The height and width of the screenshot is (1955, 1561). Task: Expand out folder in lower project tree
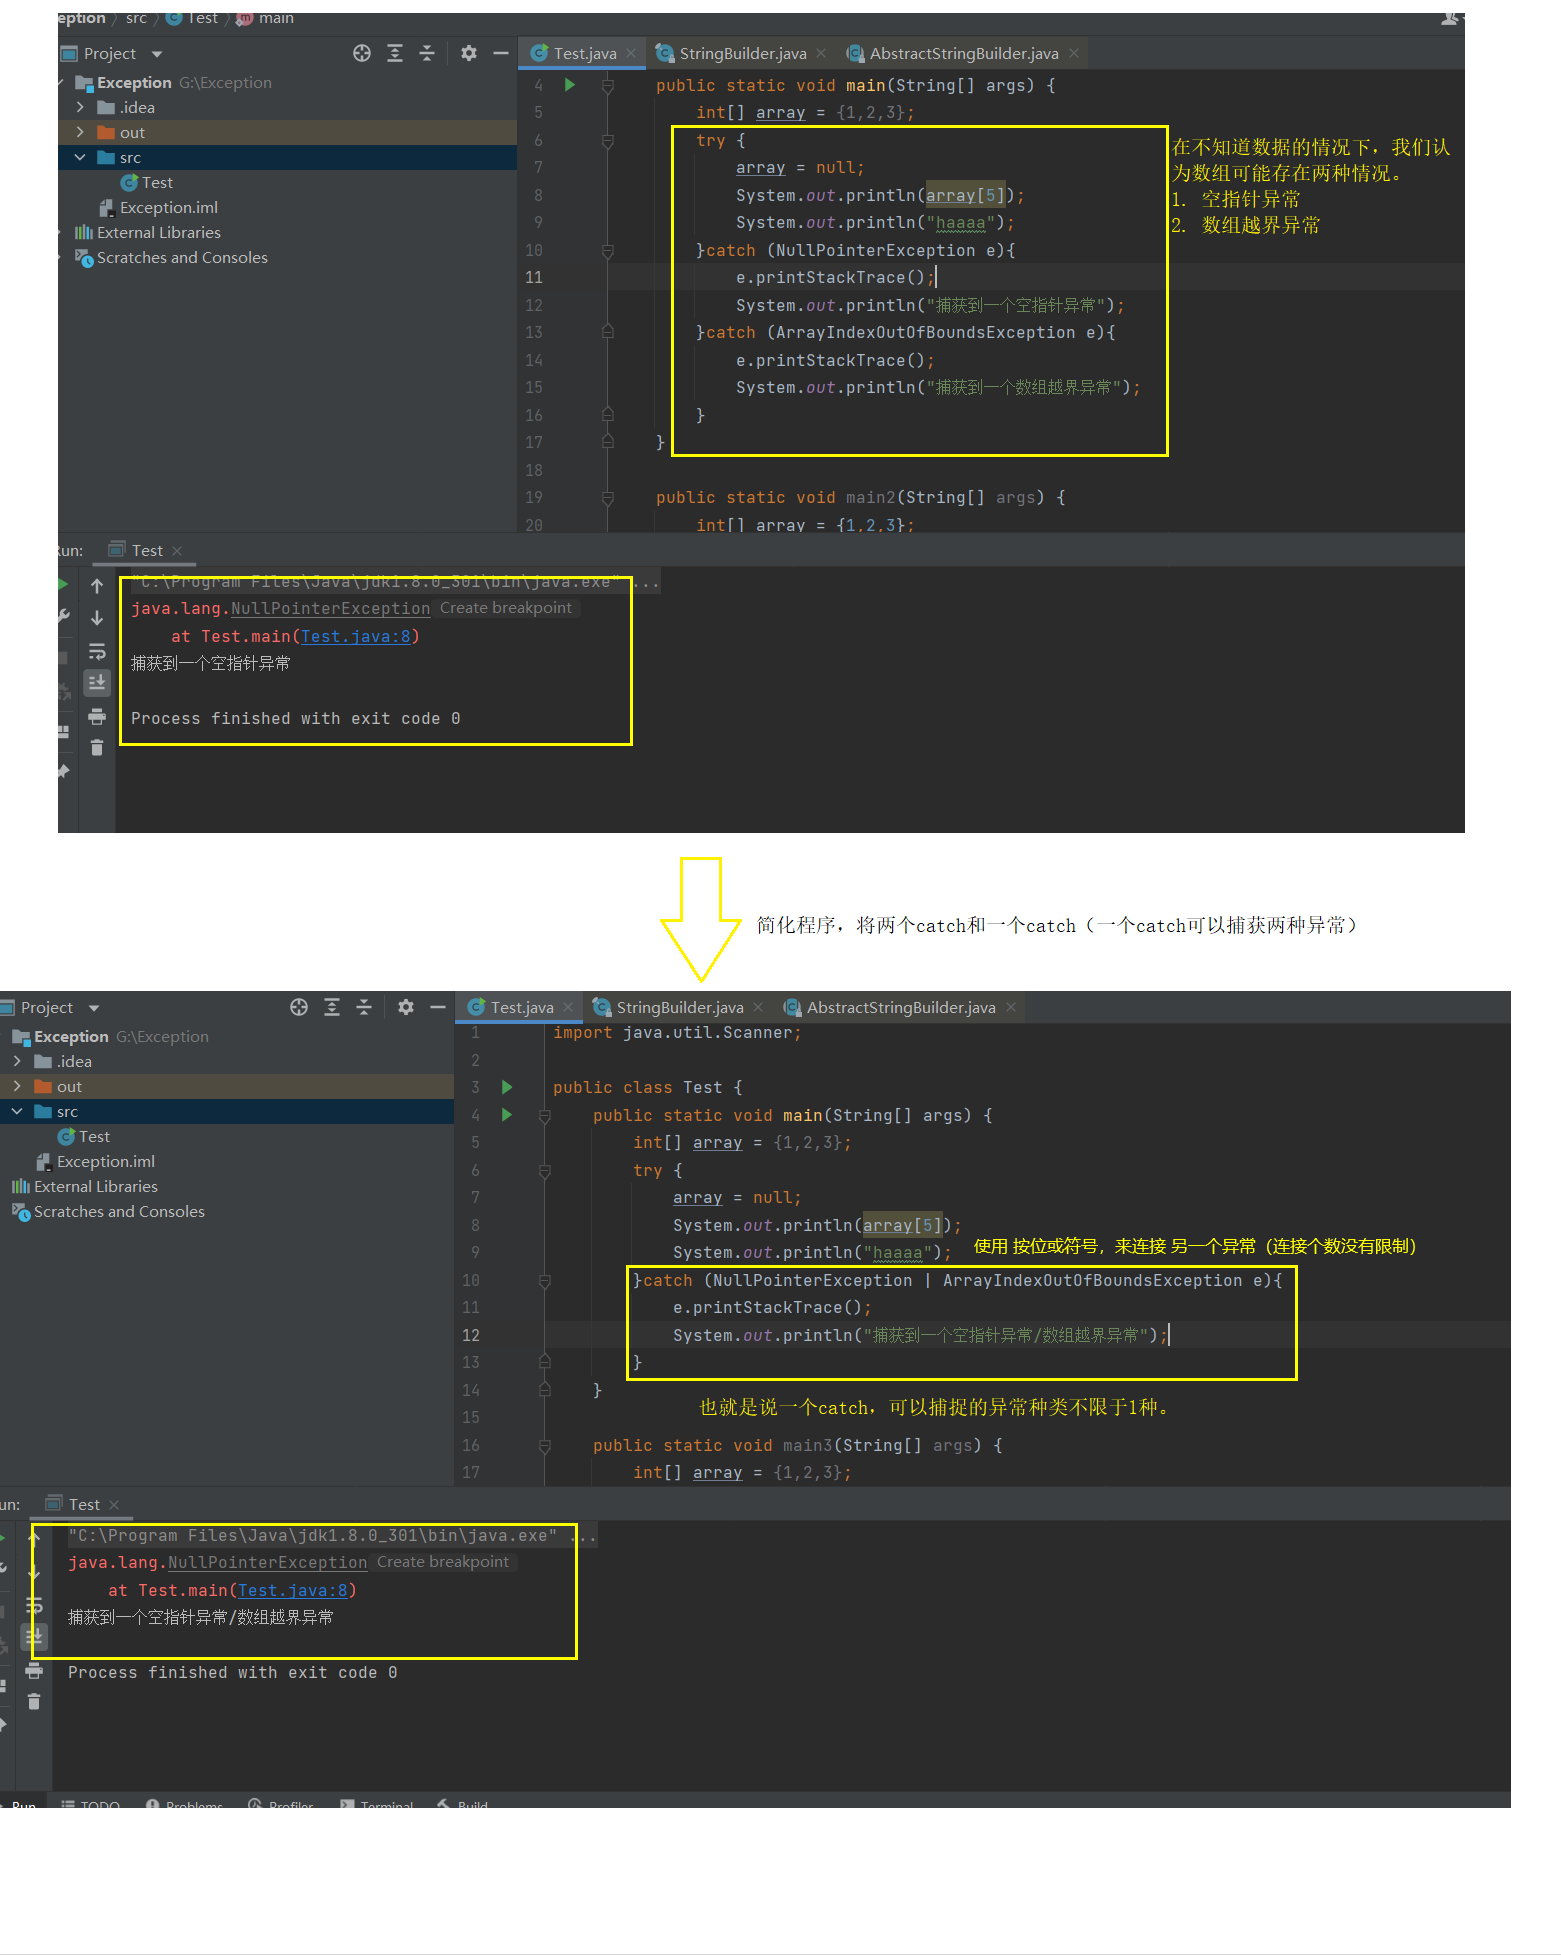(17, 1086)
